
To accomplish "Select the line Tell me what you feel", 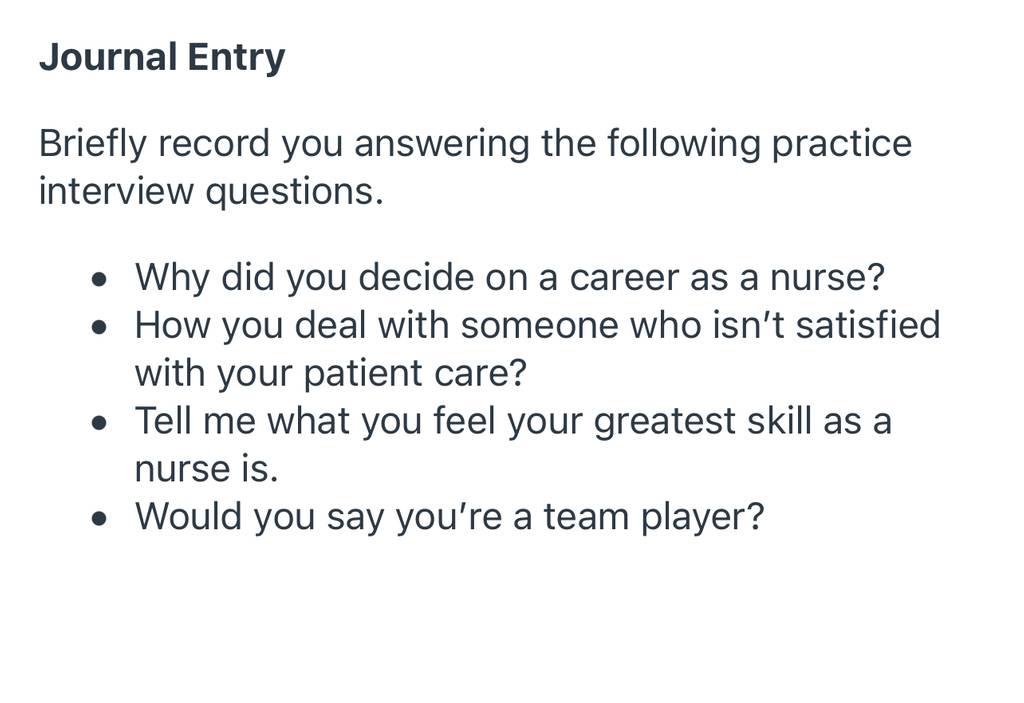I will coord(513,421).
